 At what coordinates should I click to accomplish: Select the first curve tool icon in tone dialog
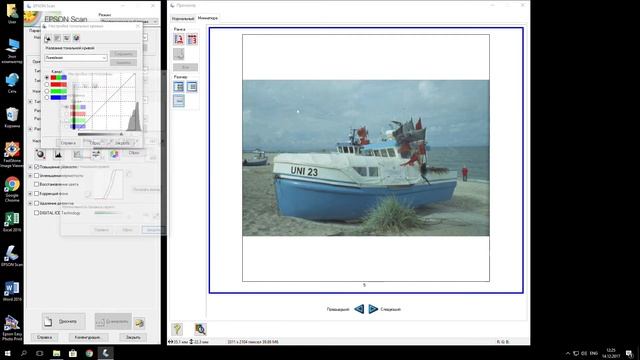tap(48, 38)
